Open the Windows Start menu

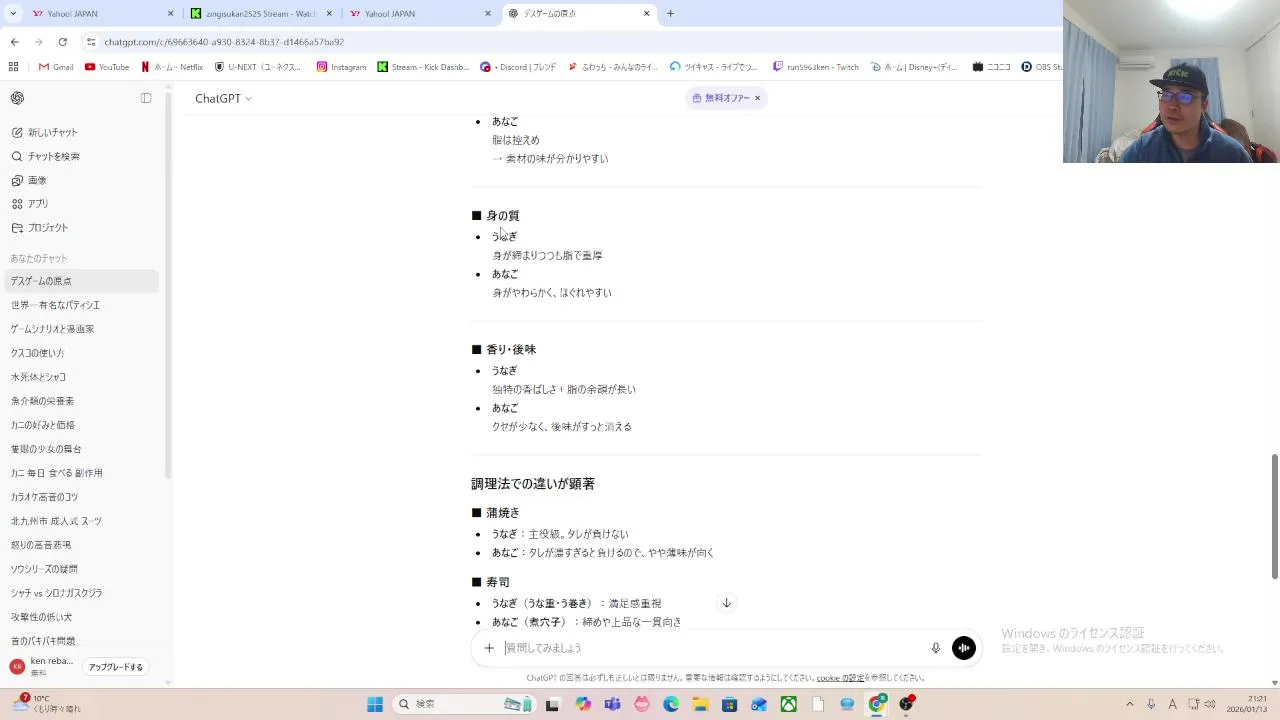pyautogui.click(x=375, y=704)
